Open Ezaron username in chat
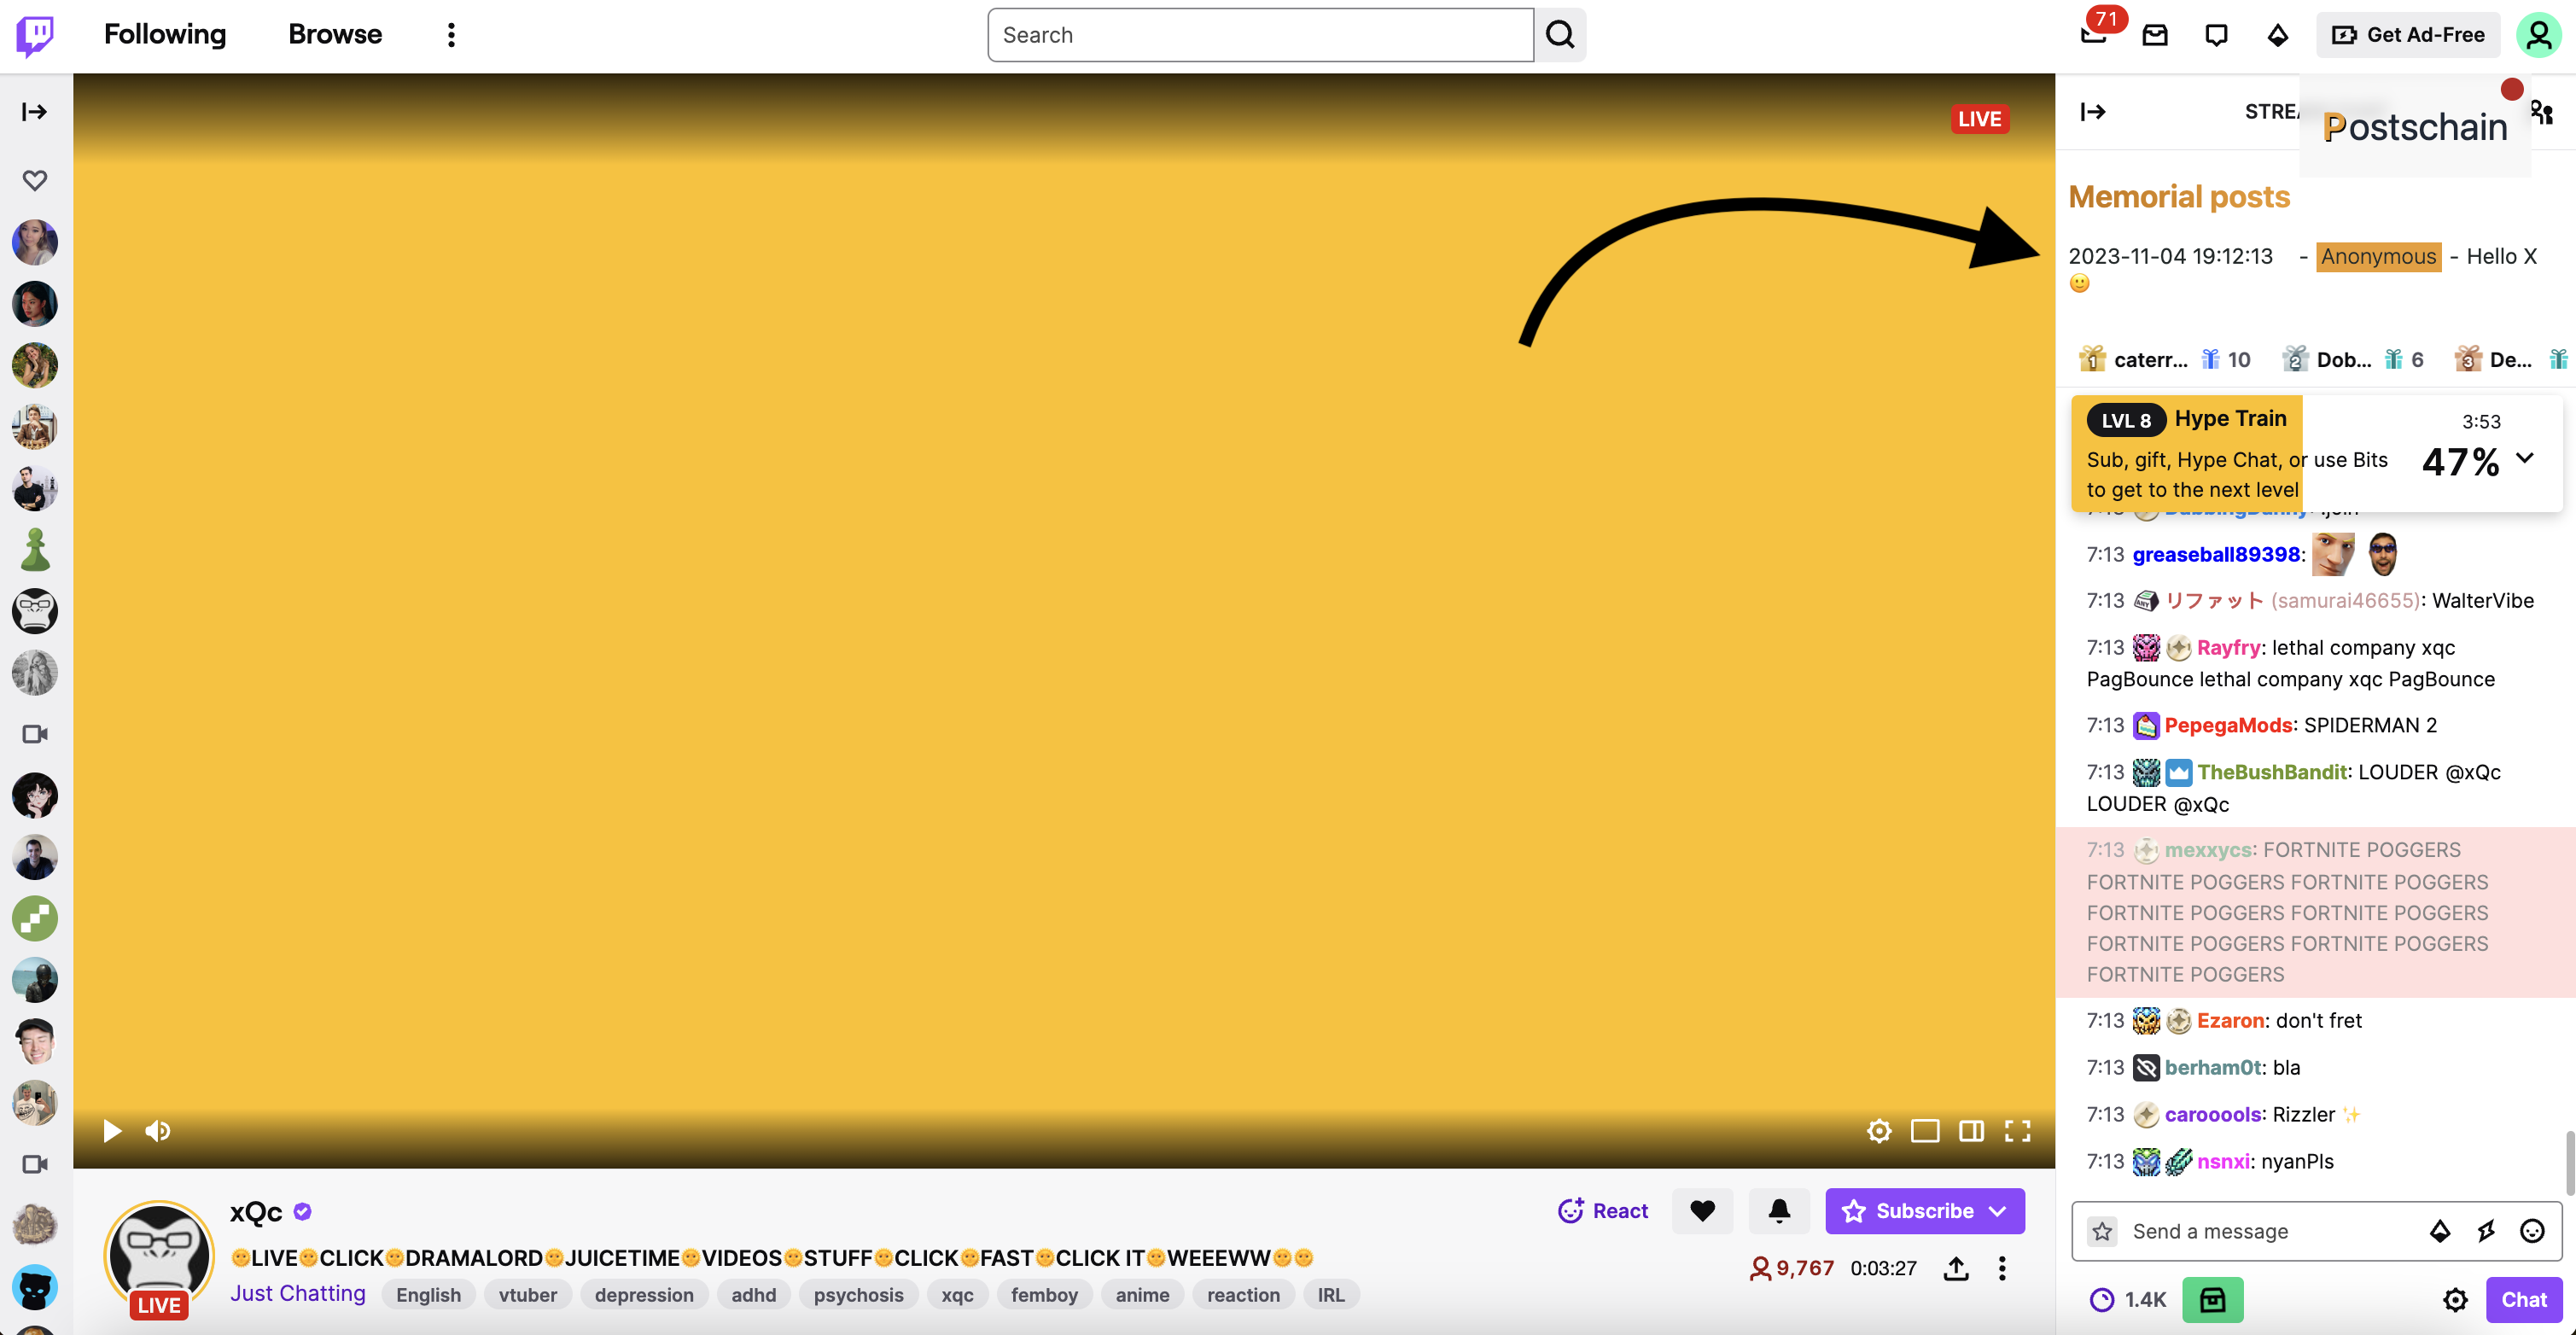 [2230, 1020]
